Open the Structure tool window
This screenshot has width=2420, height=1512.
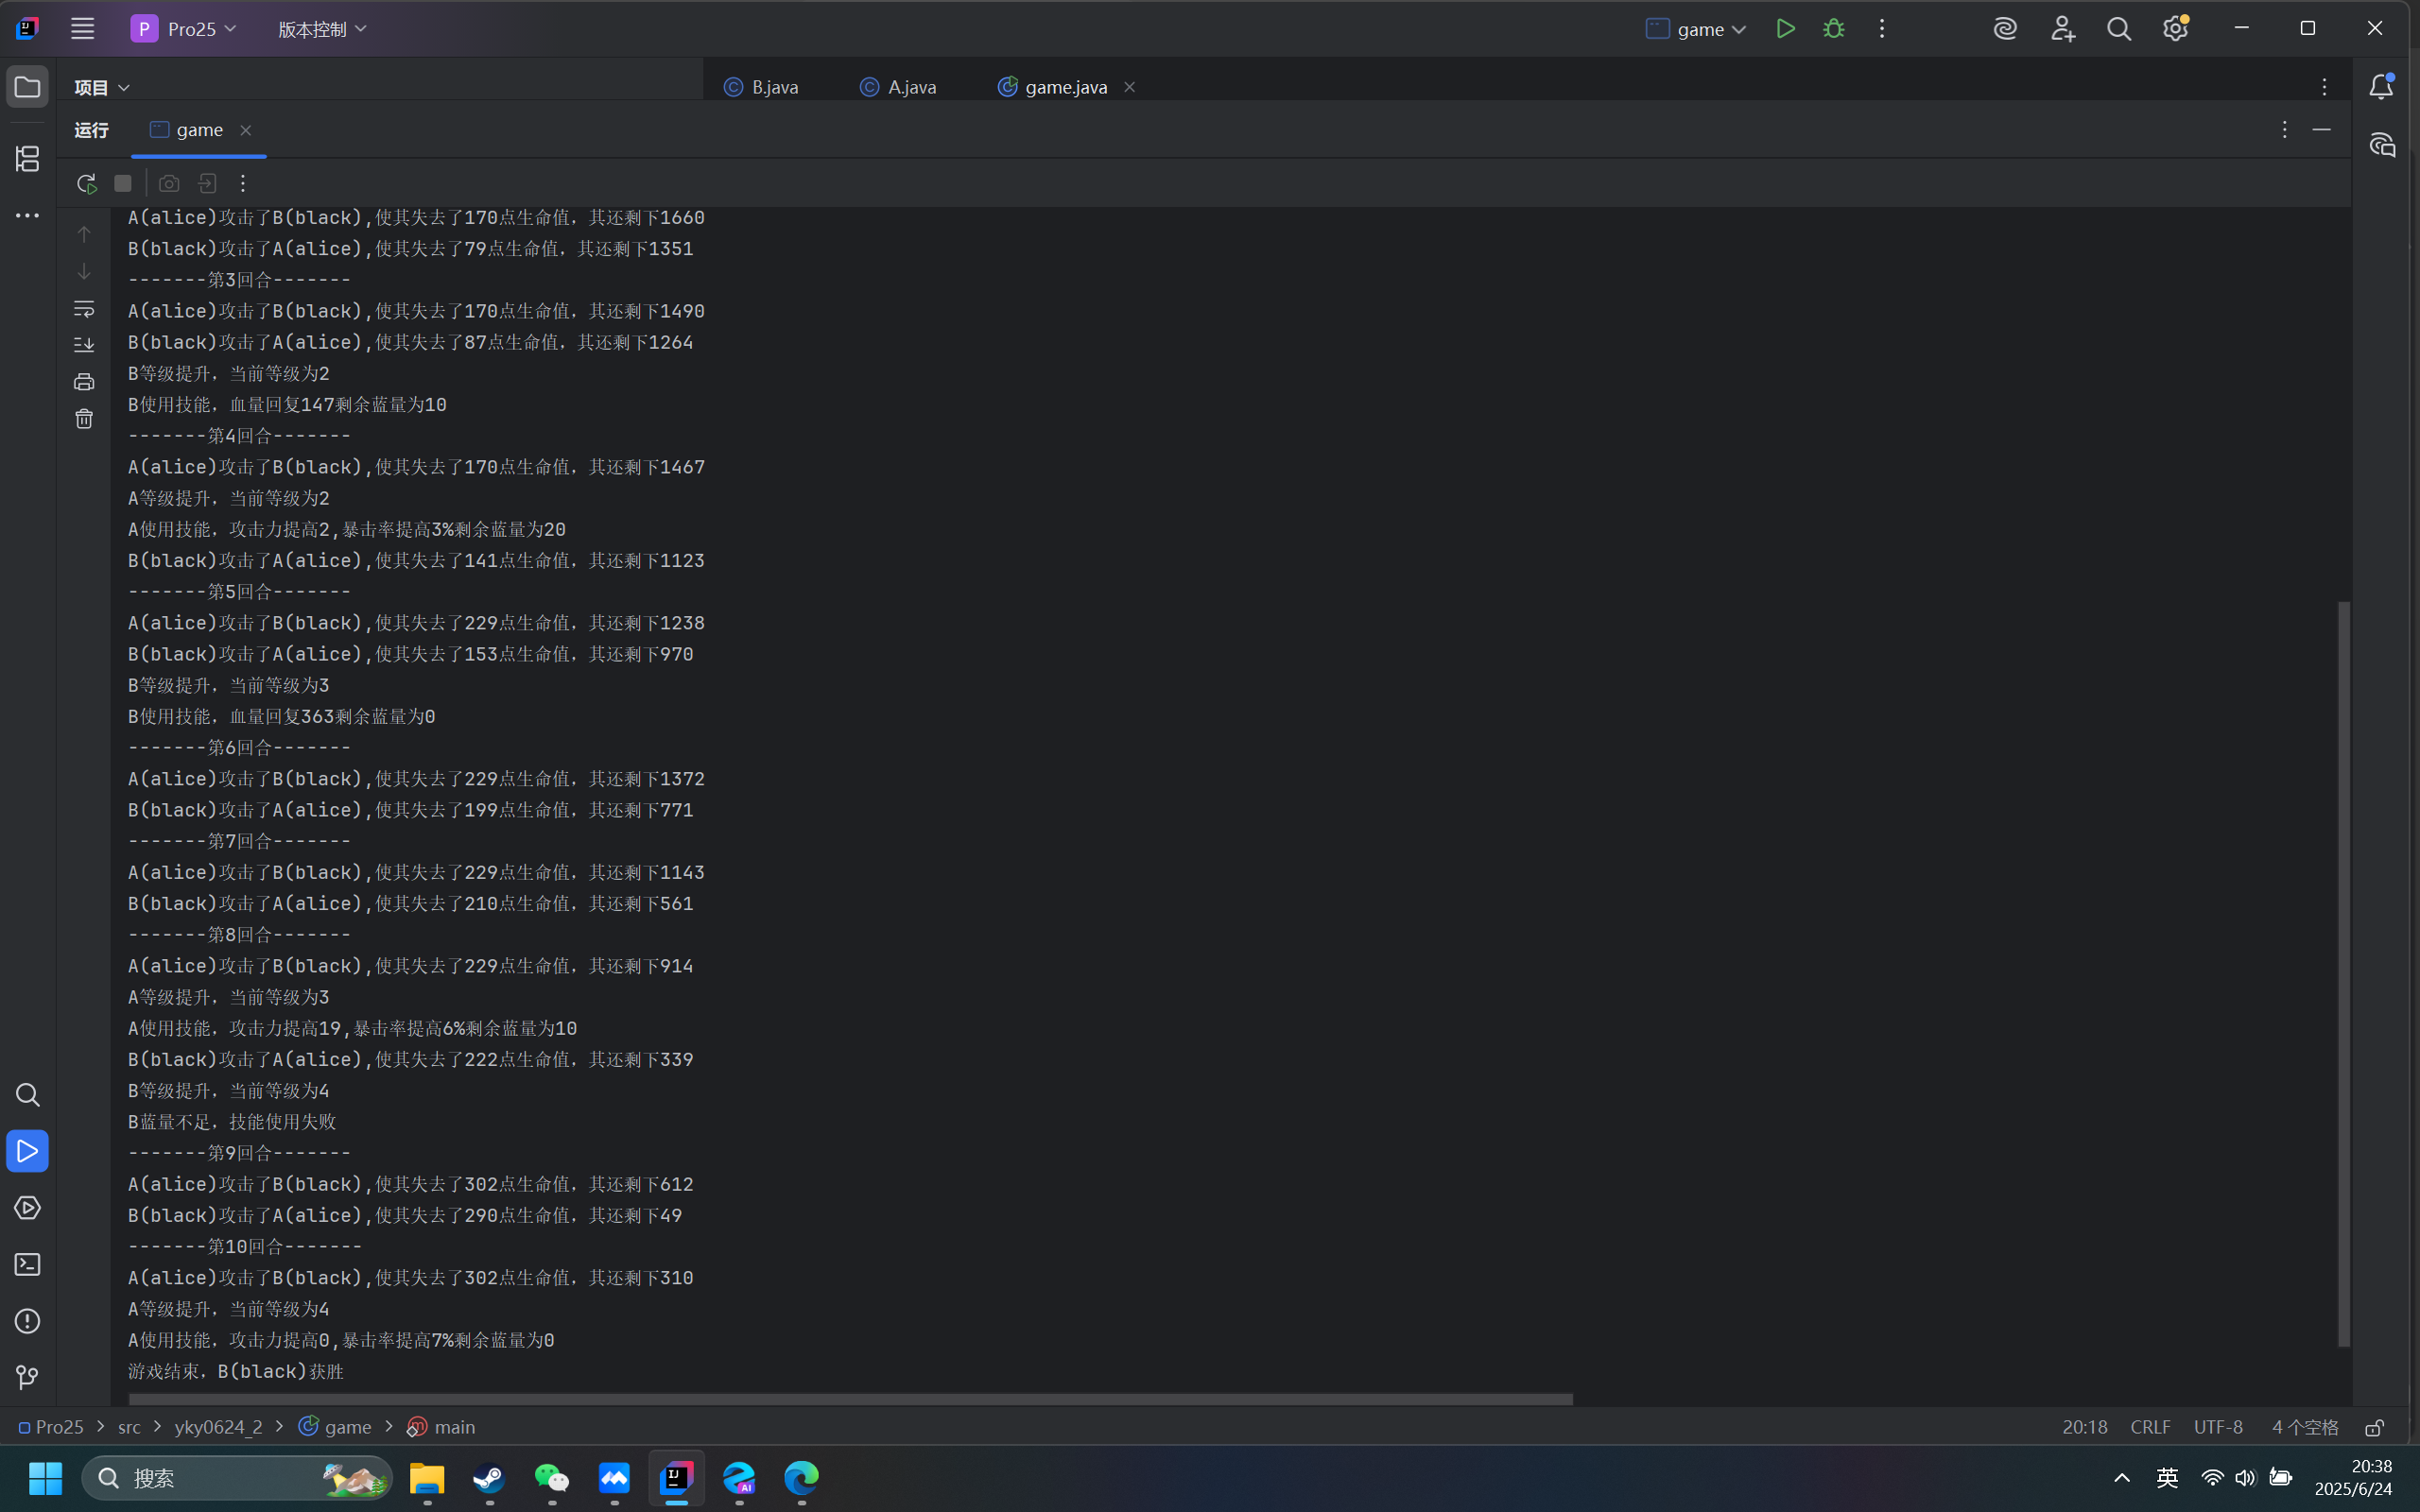tap(28, 159)
